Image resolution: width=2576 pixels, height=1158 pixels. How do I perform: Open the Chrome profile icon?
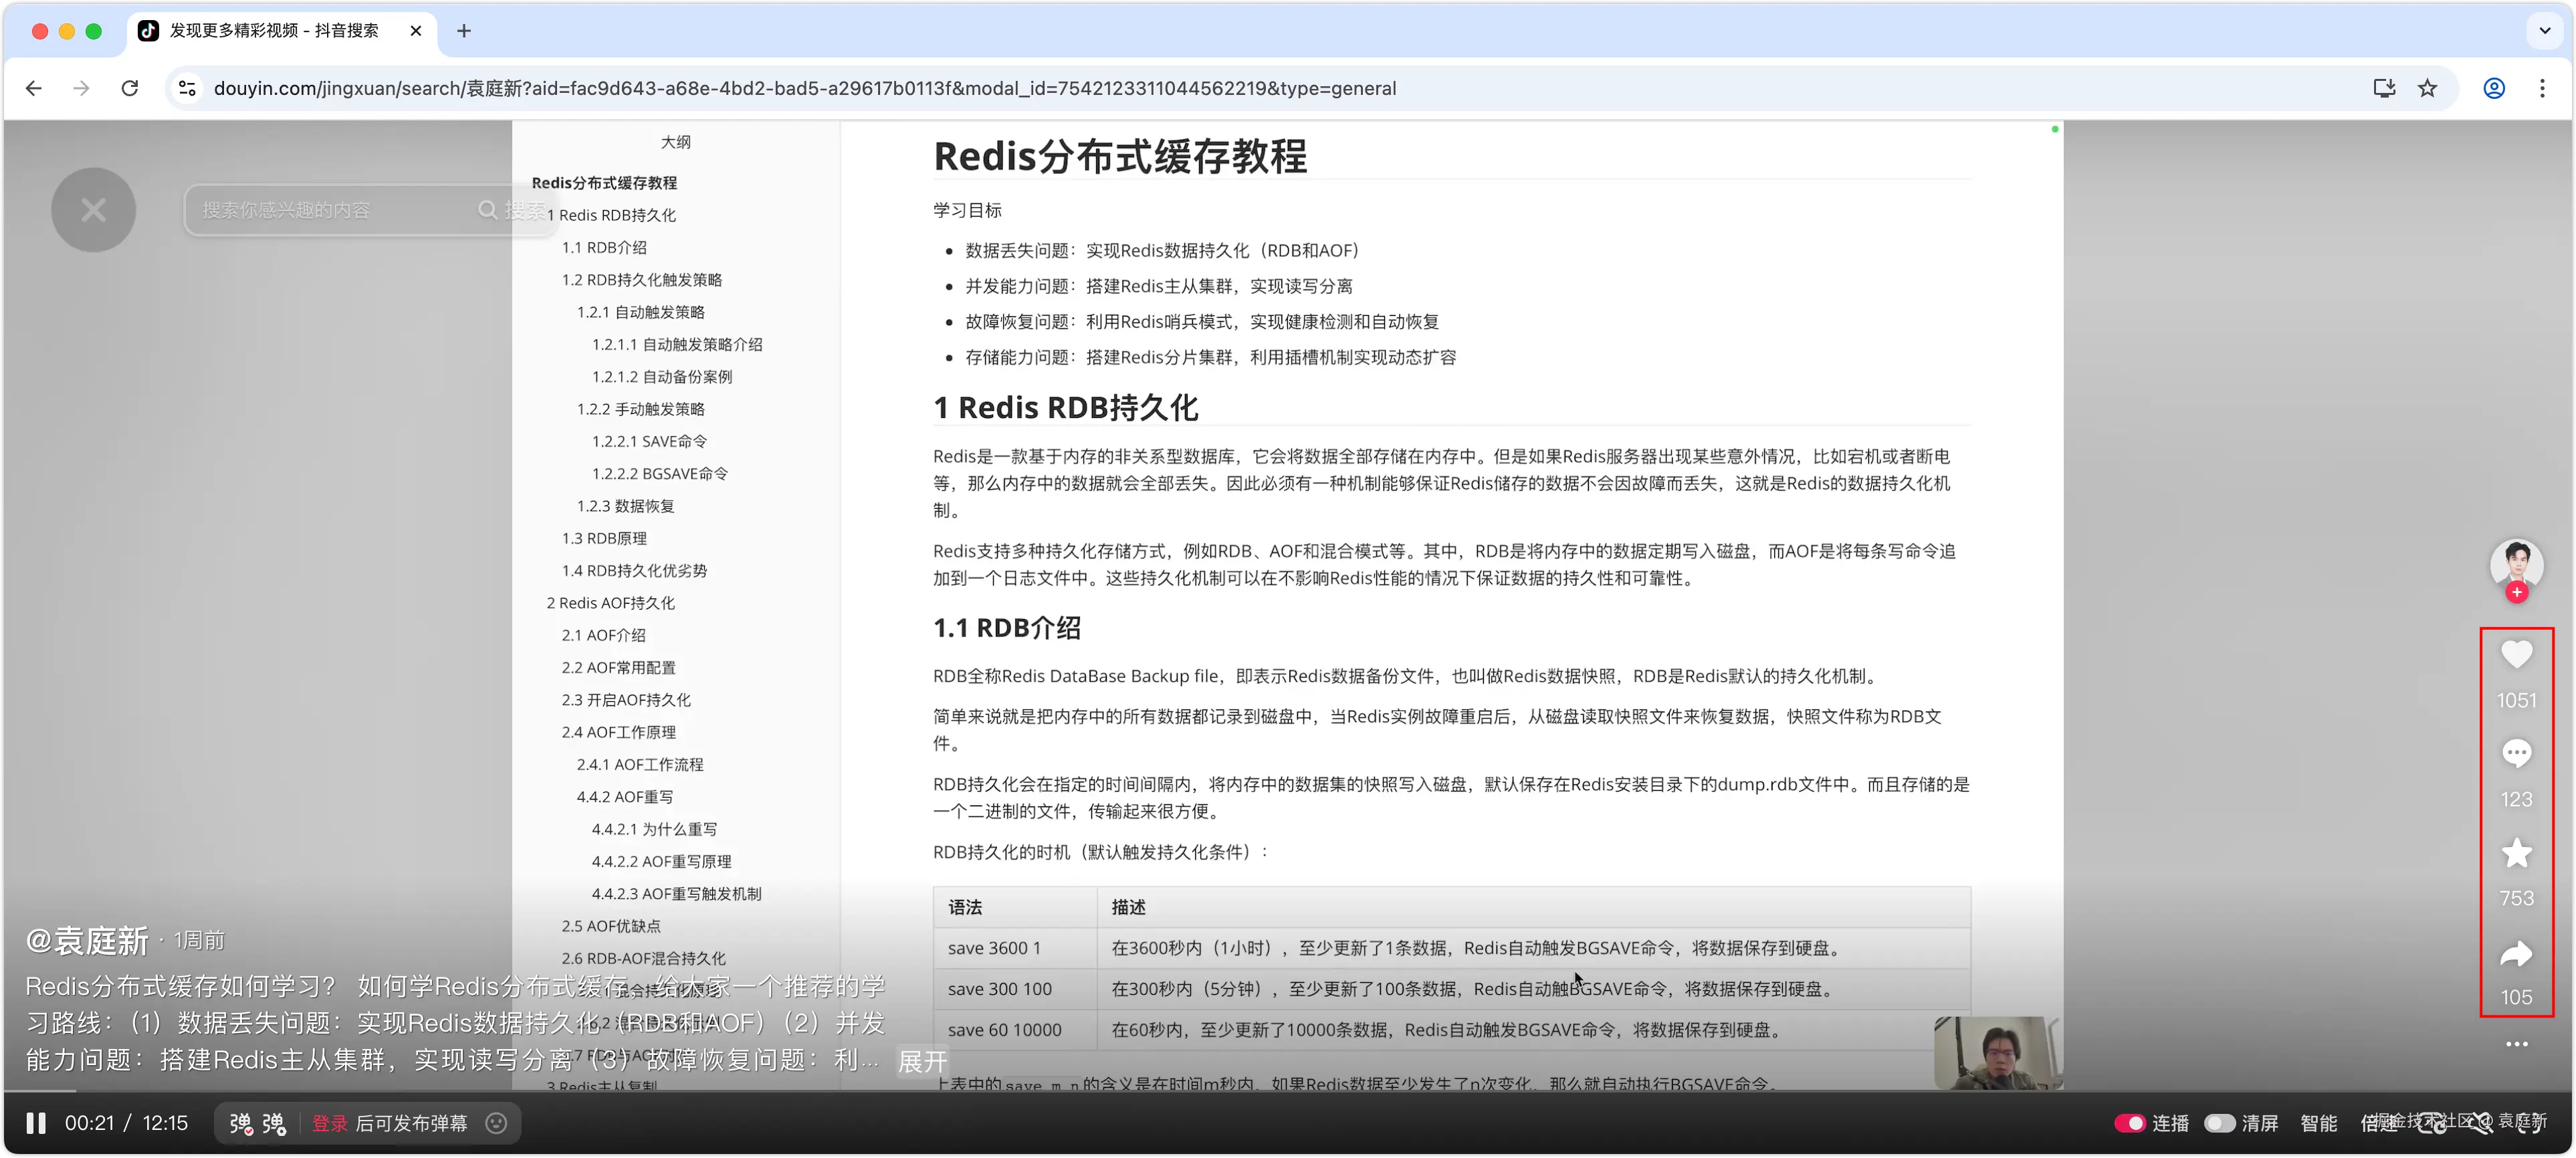click(2494, 88)
